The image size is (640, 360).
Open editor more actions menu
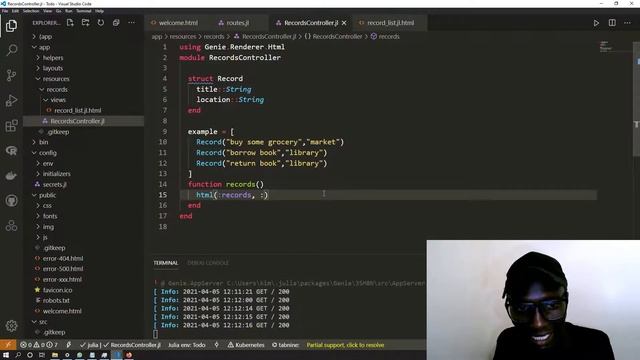click(627, 23)
